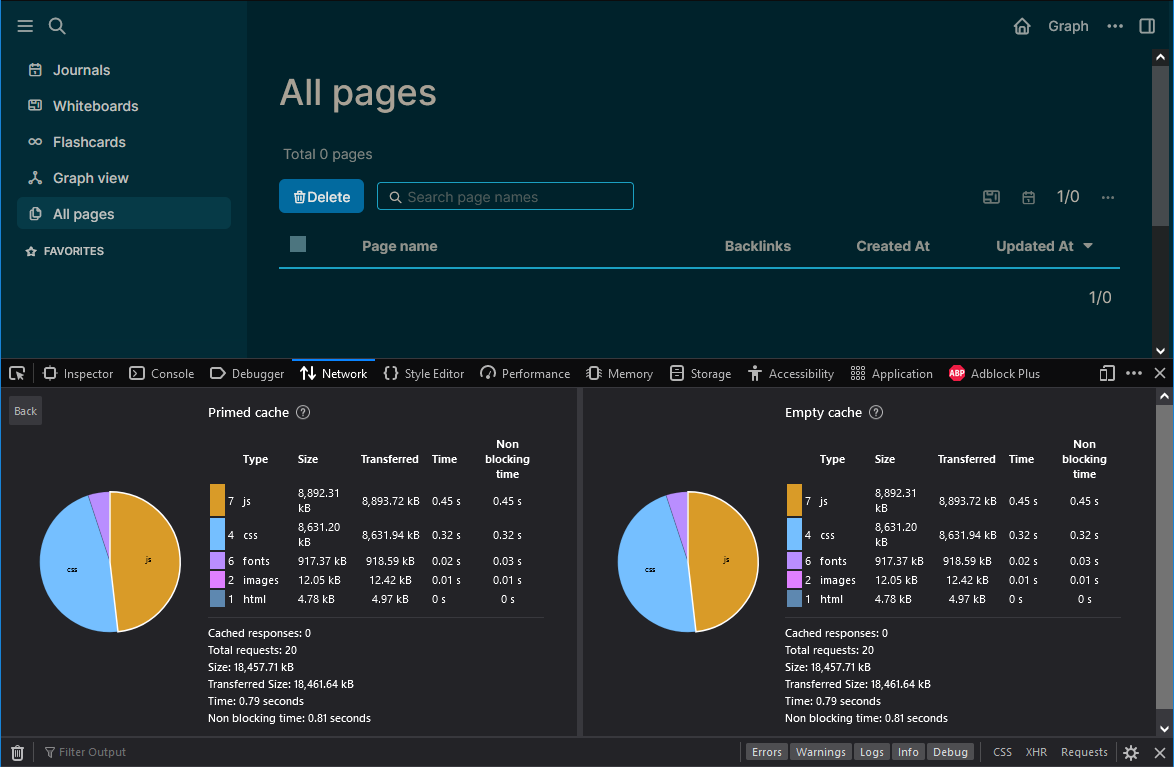Open the right sidebar with its toggle icon
The image size is (1174, 767).
[1147, 26]
